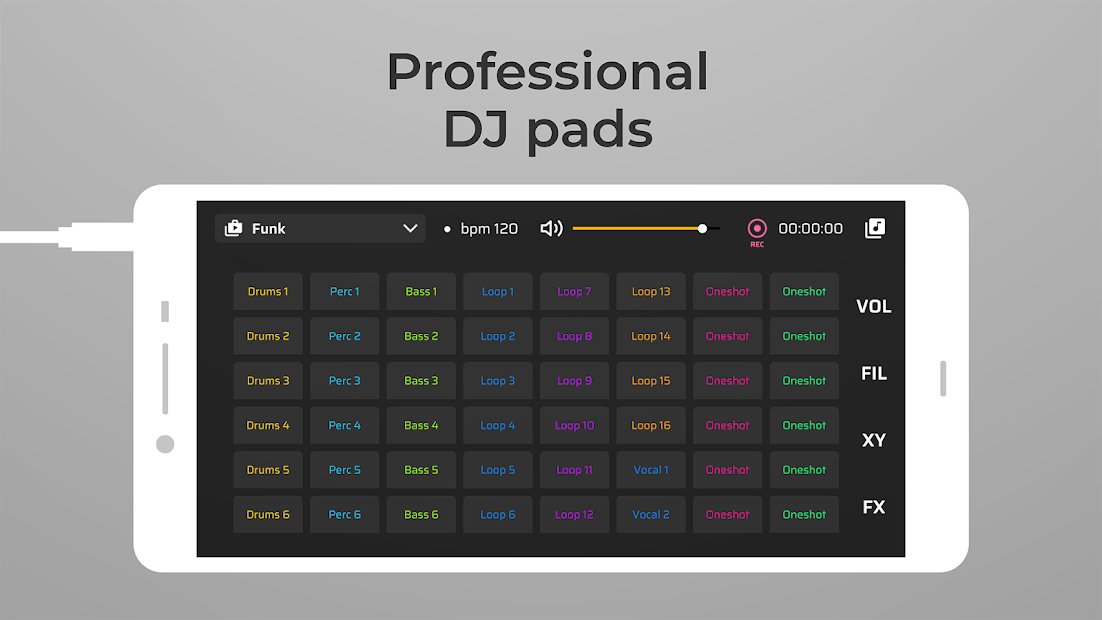Play the Bass 3 pad

(x=421, y=380)
